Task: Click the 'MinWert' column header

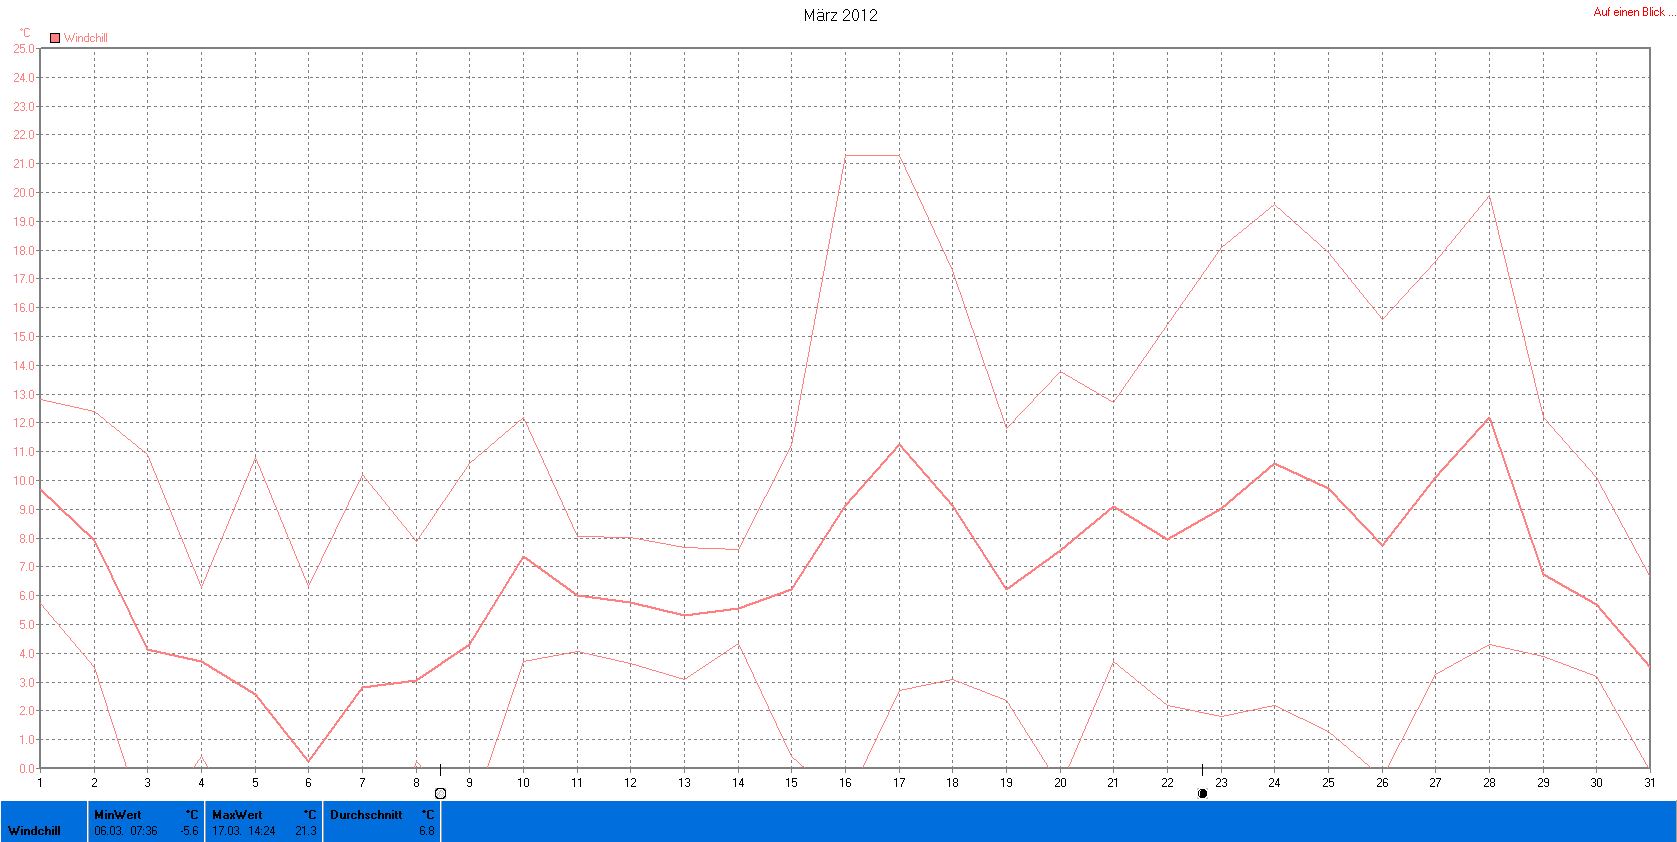Action: tap(118, 815)
